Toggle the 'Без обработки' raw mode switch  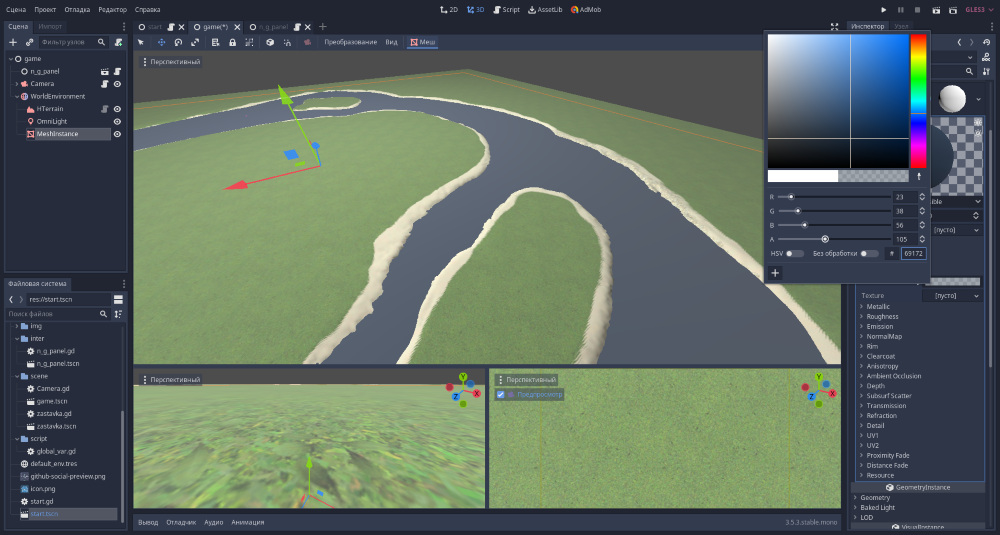tap(870, 254)
